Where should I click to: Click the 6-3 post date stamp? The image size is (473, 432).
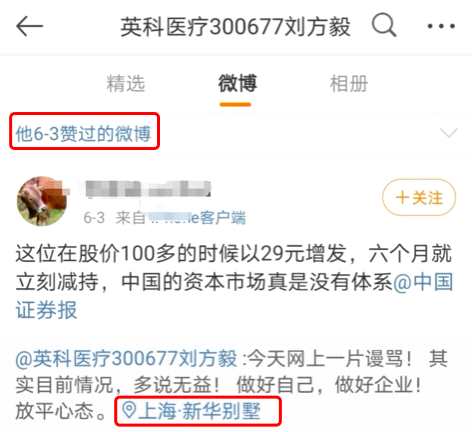[94, 218]
